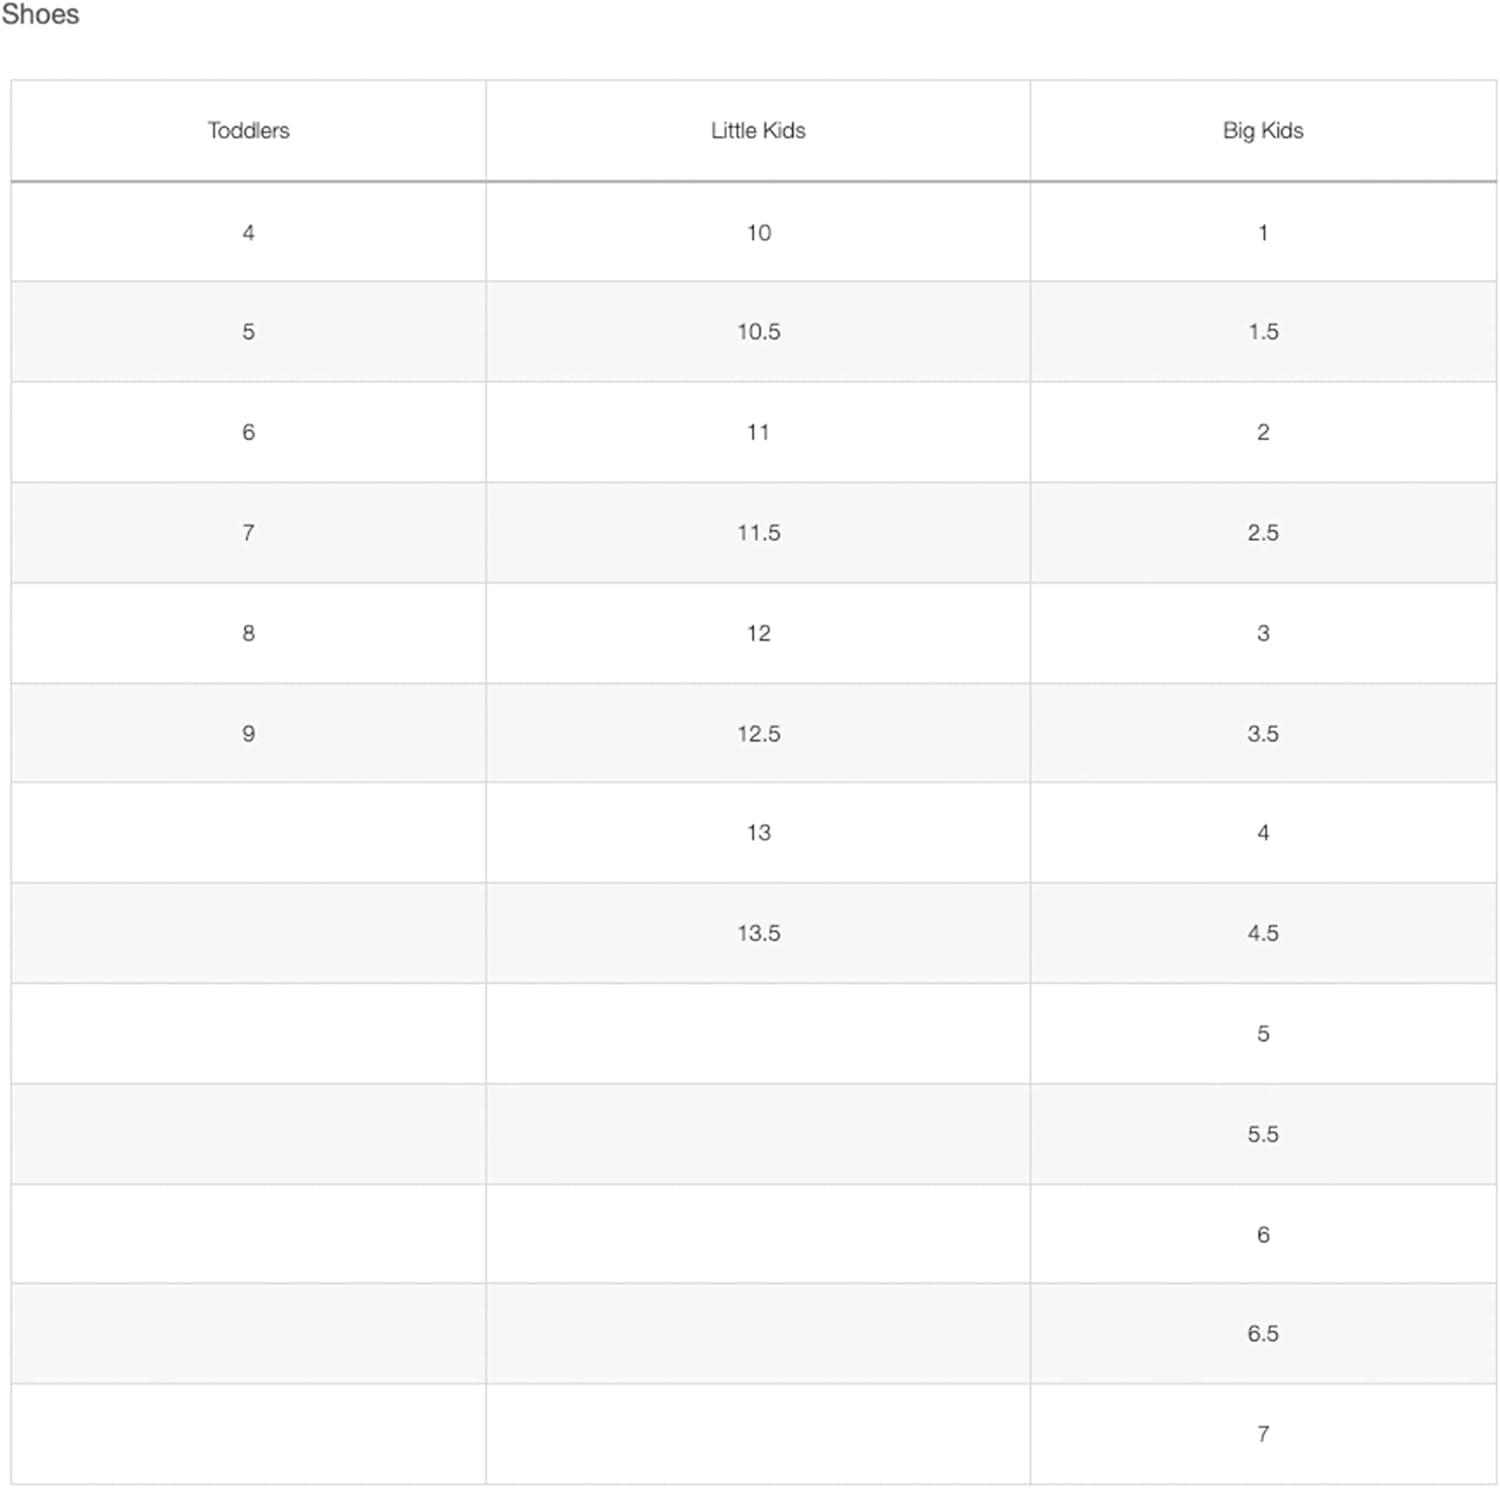1500x1488 pixels.
Task: Click size 1.5 in Big Kids
Action: click(x=1263, y=332)
